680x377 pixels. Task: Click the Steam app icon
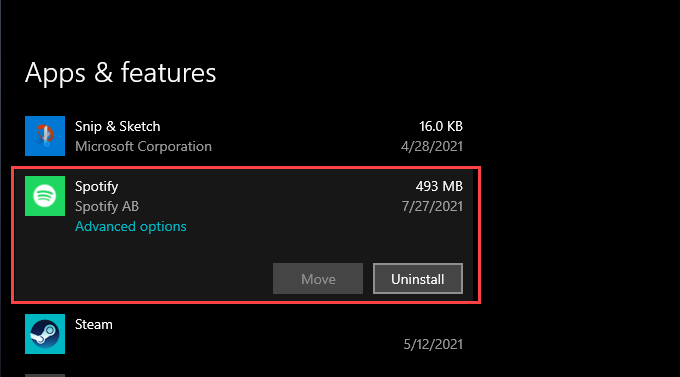[x=45, y=334]
